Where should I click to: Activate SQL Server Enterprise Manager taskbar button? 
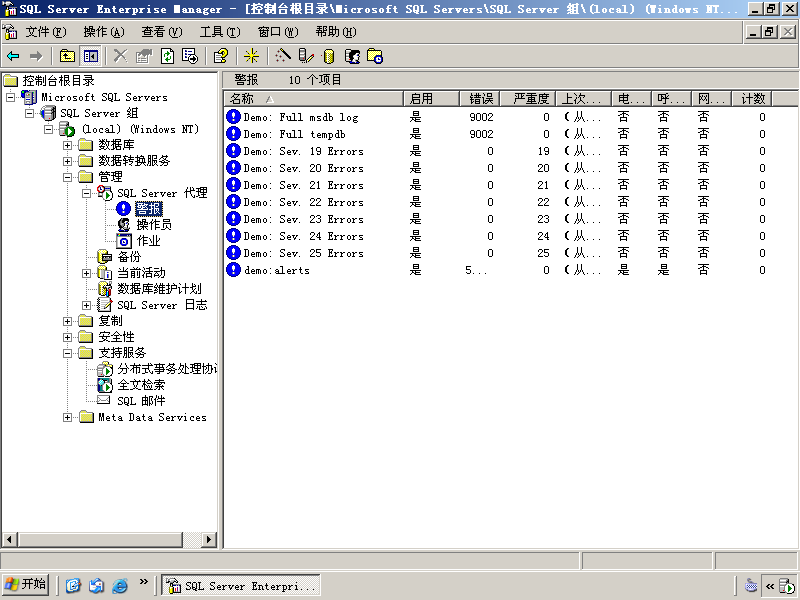point(241,585)
